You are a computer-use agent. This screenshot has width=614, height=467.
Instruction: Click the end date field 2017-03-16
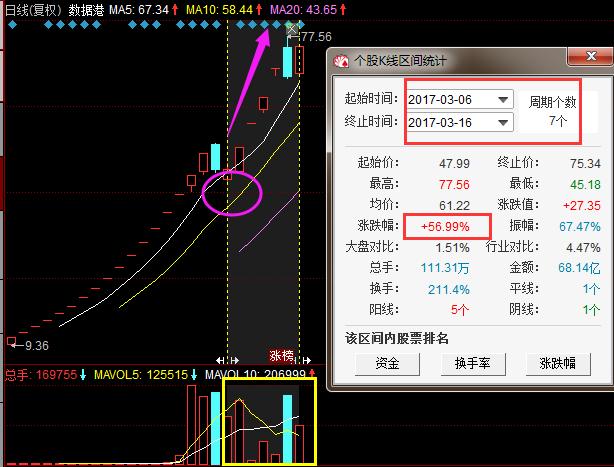(449, 123)
